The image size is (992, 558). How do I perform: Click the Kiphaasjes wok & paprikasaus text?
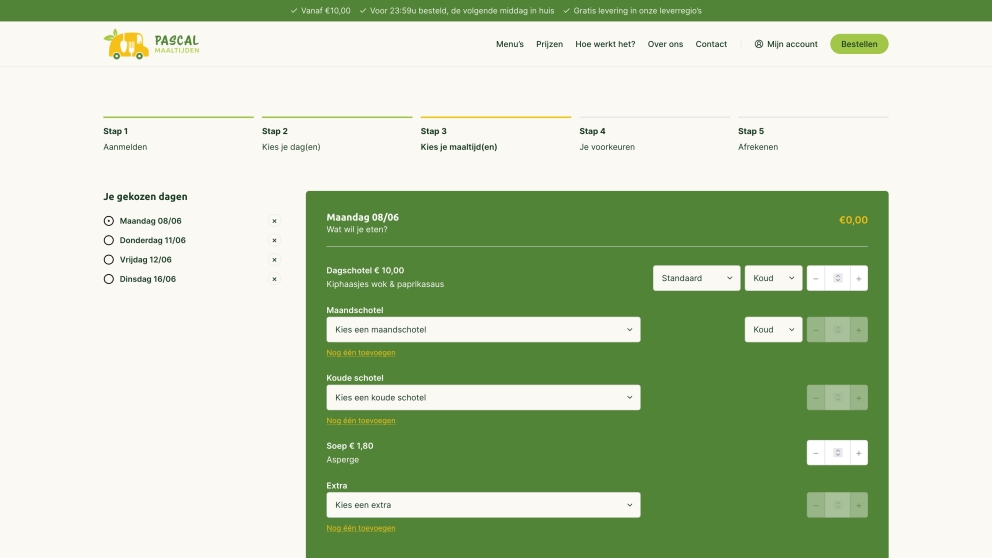pos(385,285)
